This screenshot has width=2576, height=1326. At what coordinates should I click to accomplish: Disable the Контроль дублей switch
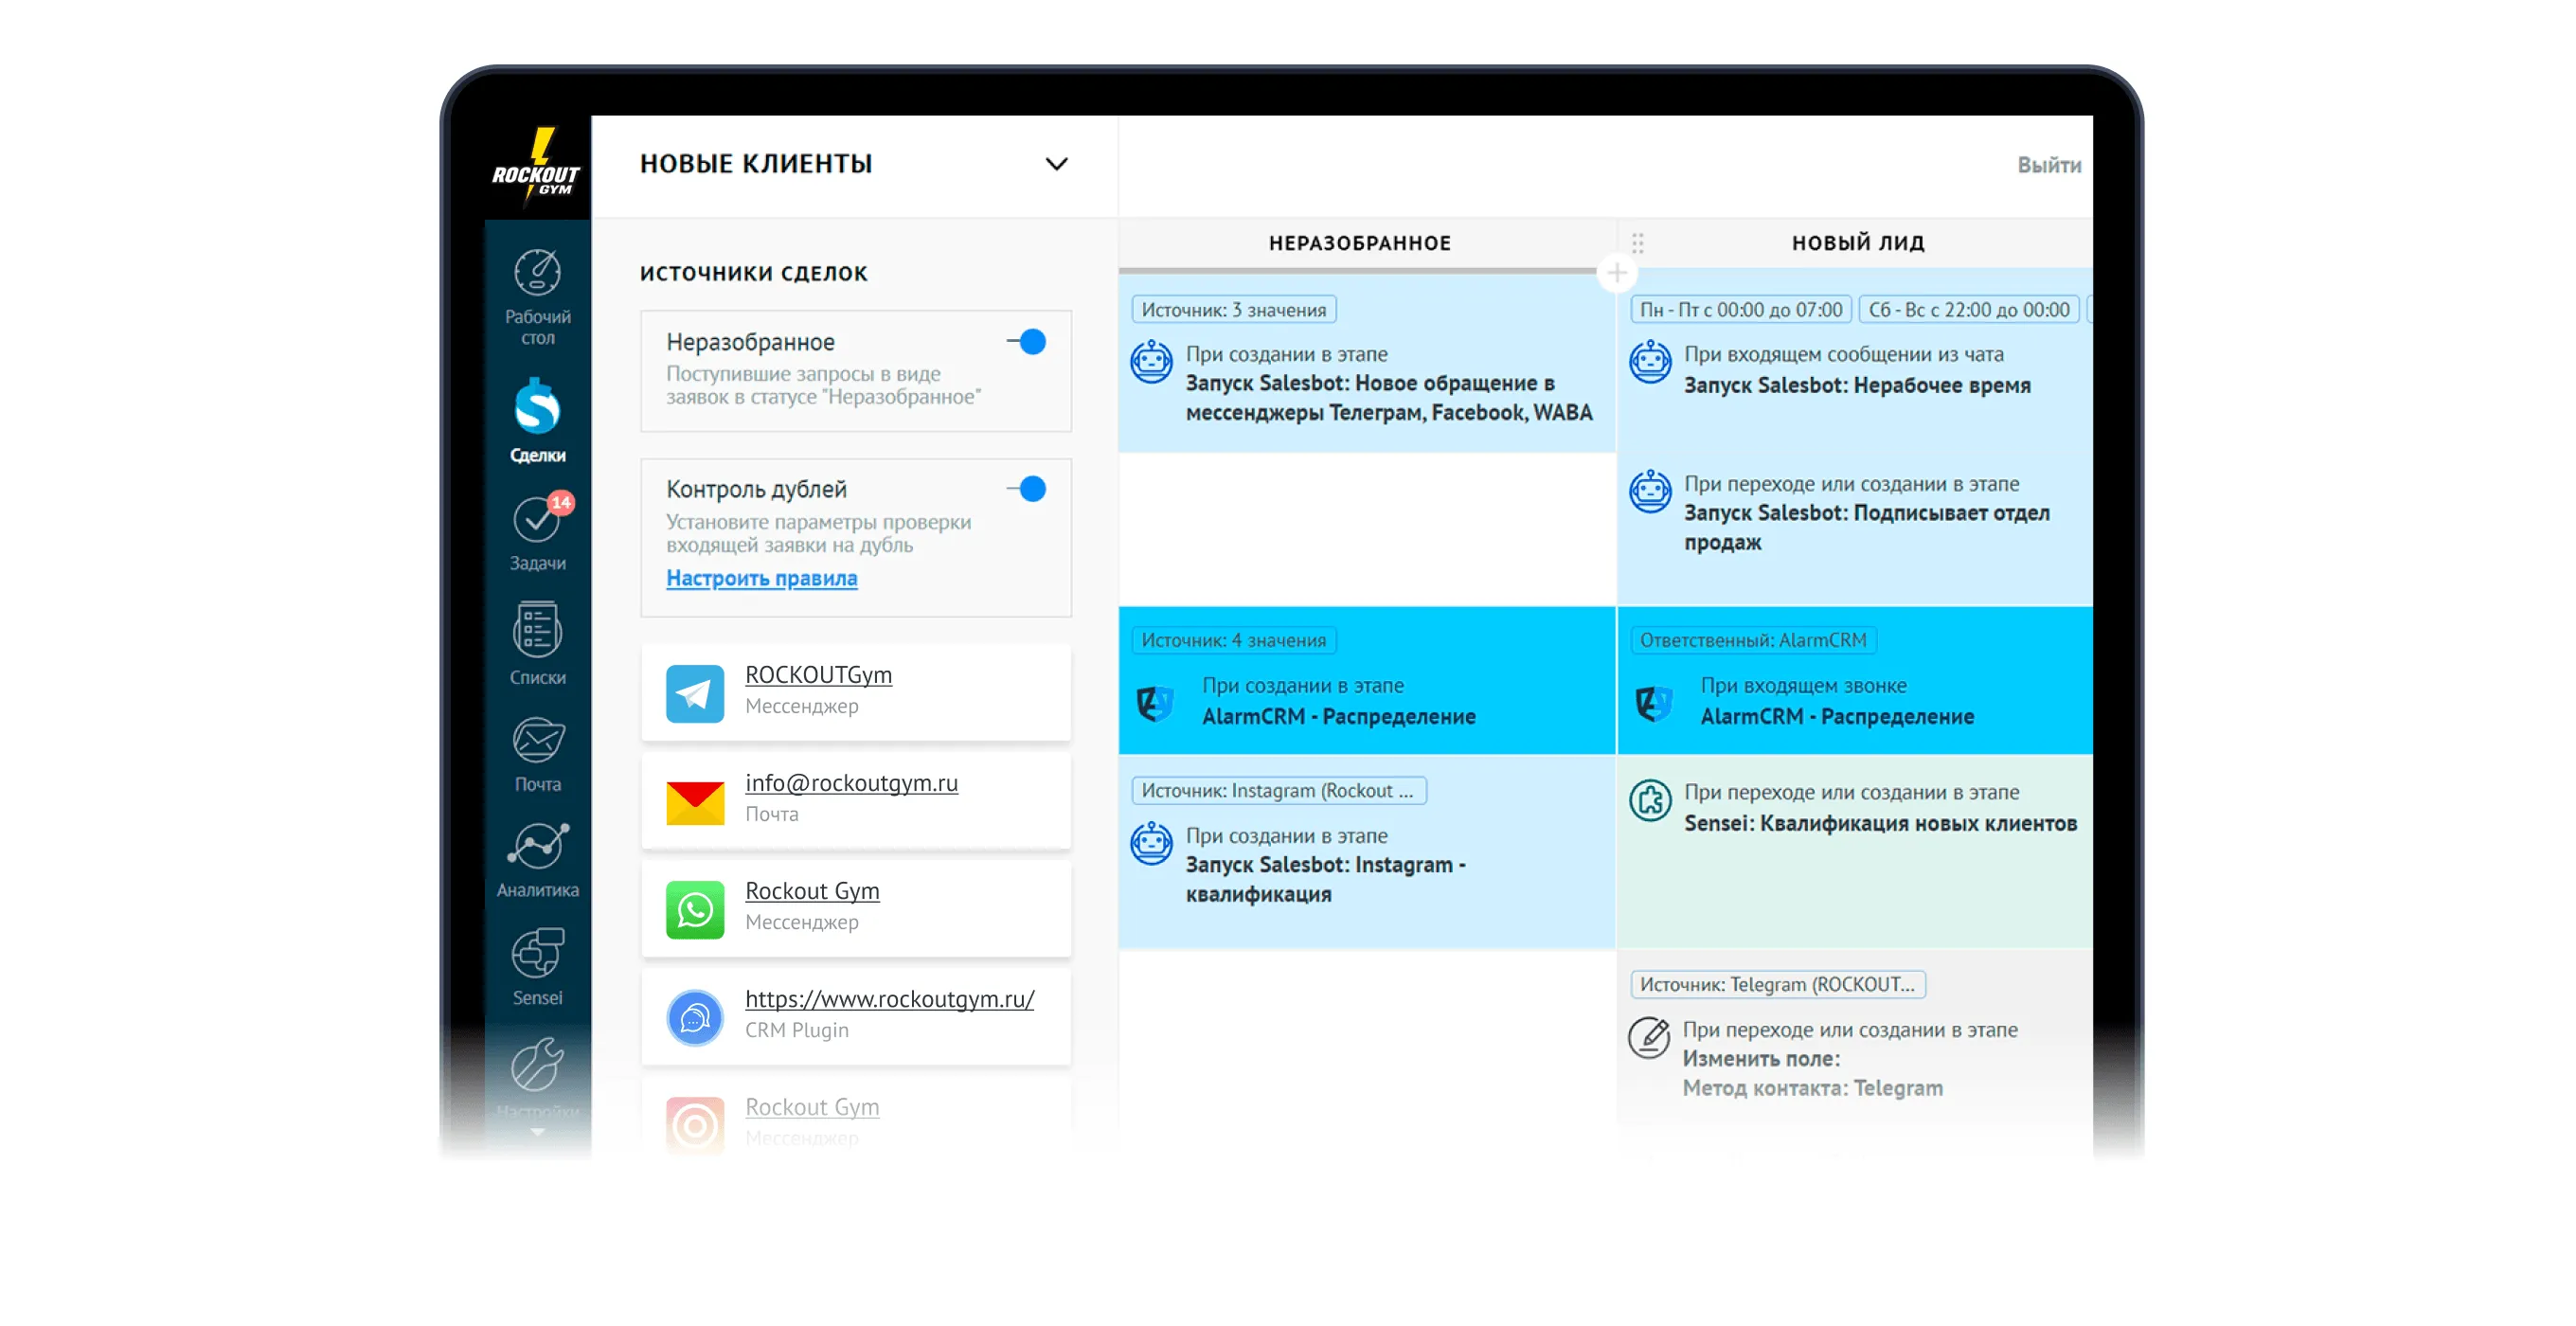coord(1028,489)
